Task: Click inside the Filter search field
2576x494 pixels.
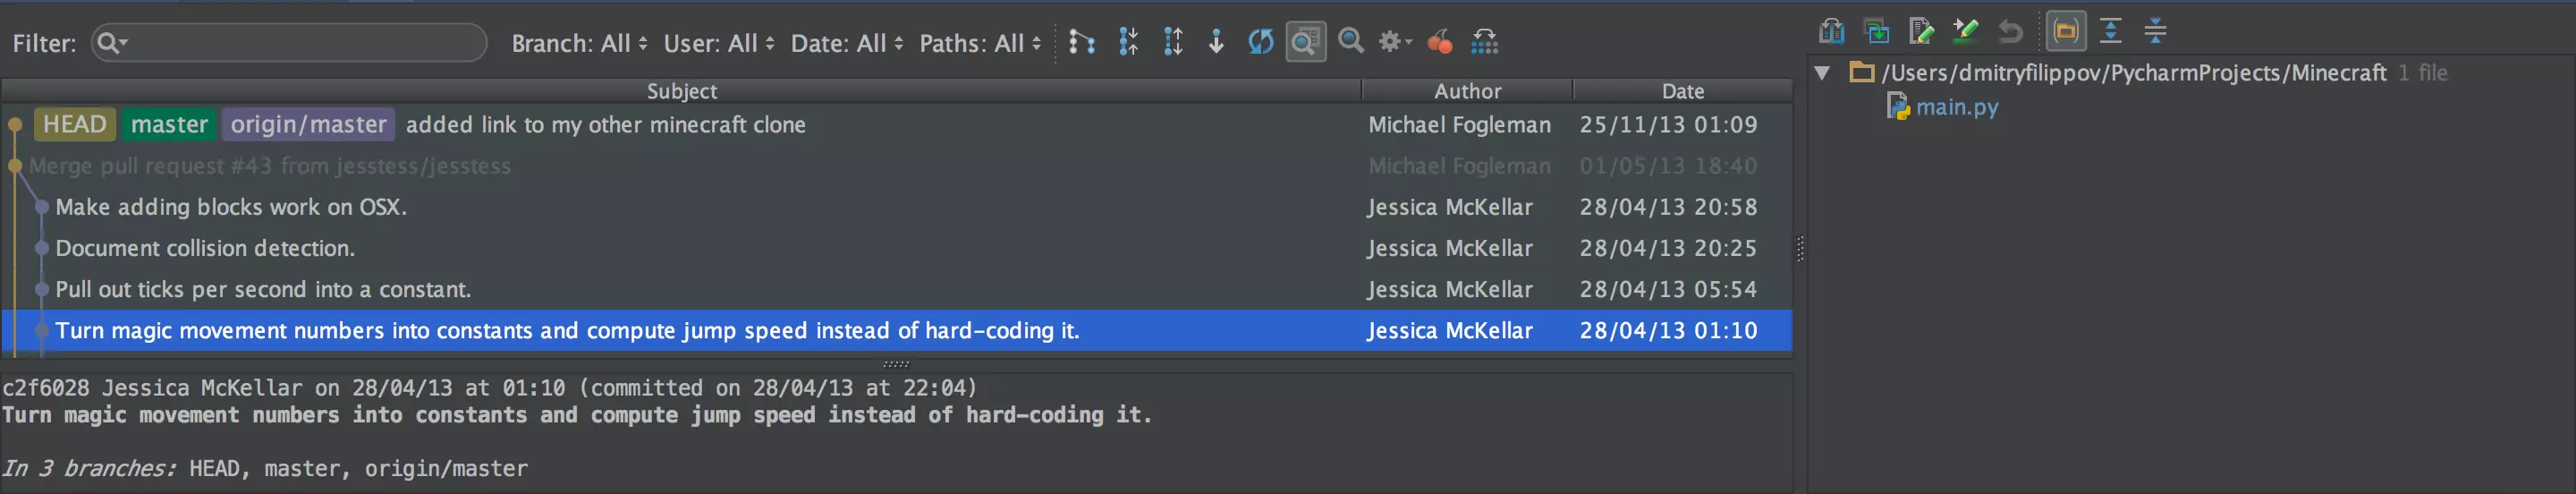Action: (300, 43)
